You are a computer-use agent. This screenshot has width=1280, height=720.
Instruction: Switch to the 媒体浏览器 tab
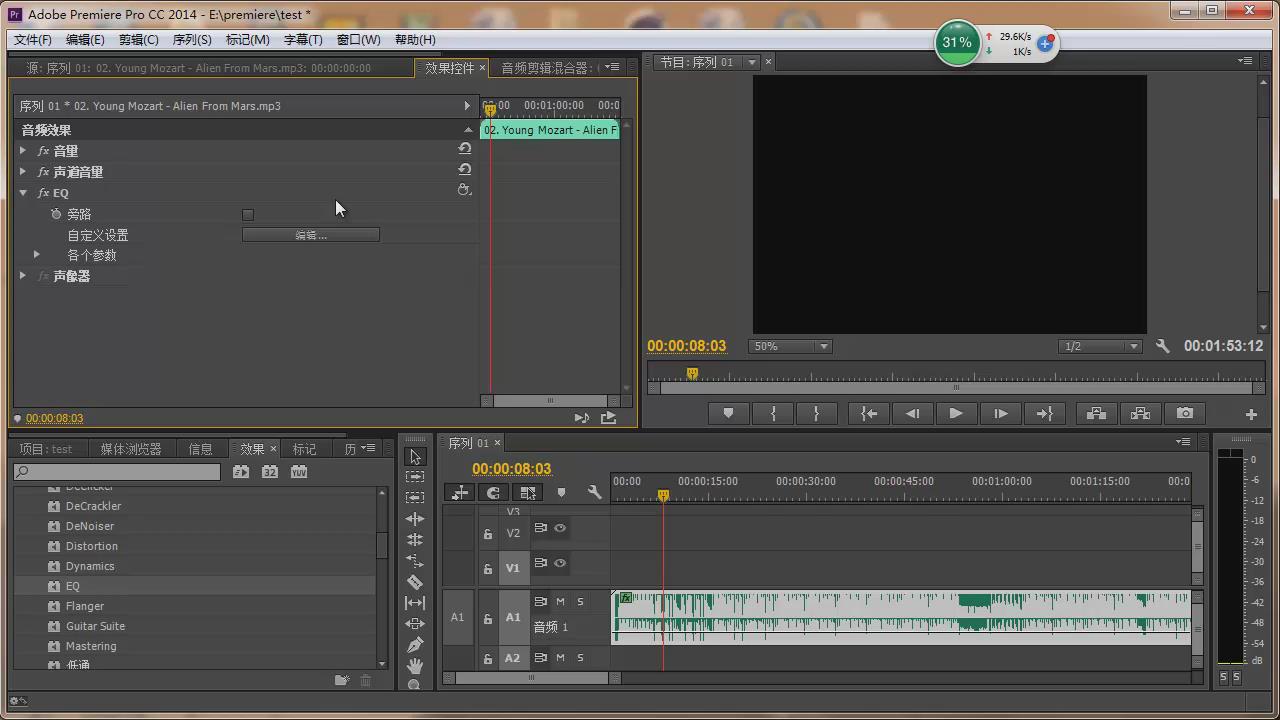click(x=130, y=449)
